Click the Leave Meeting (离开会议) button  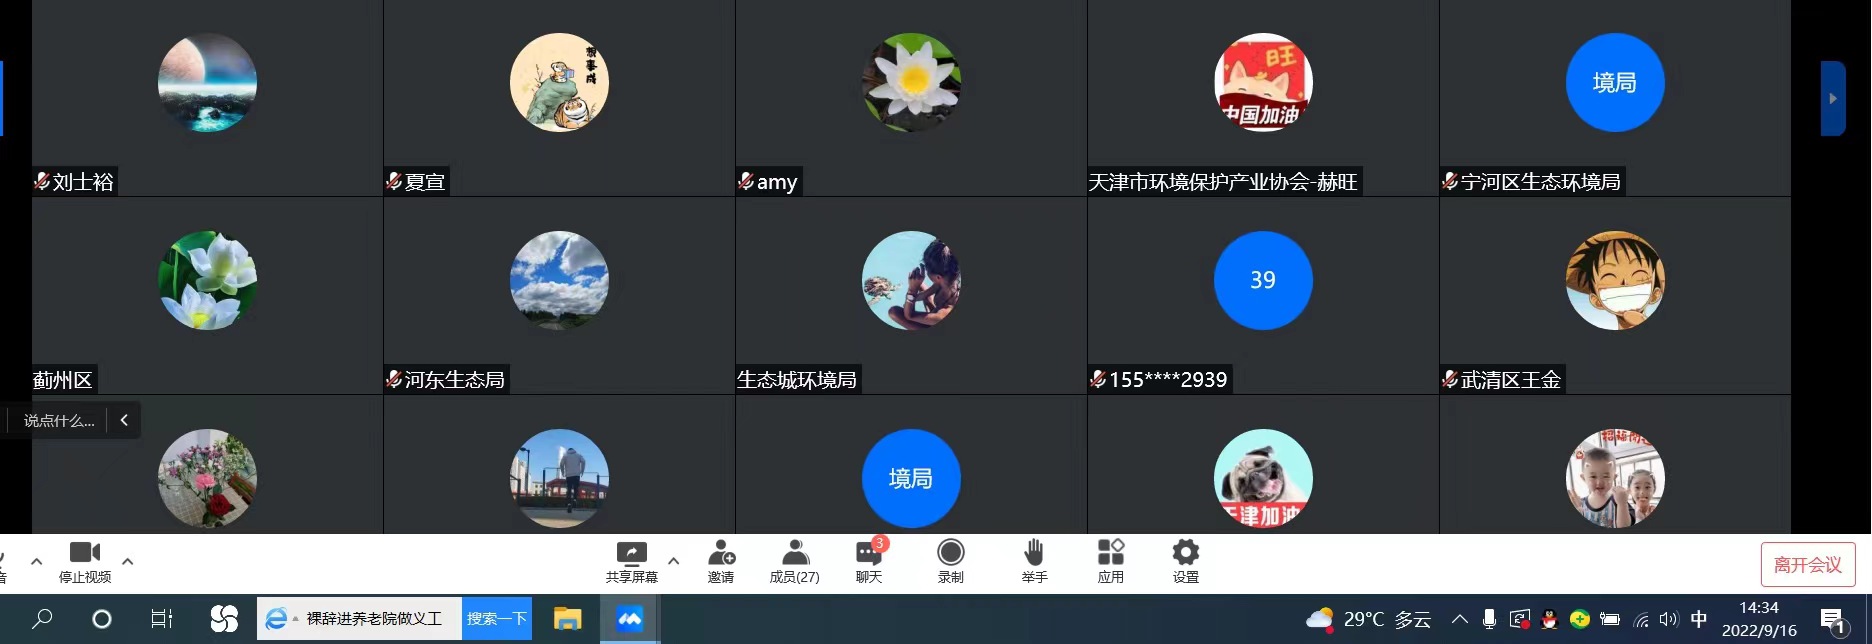click(x=1807, y=565)
